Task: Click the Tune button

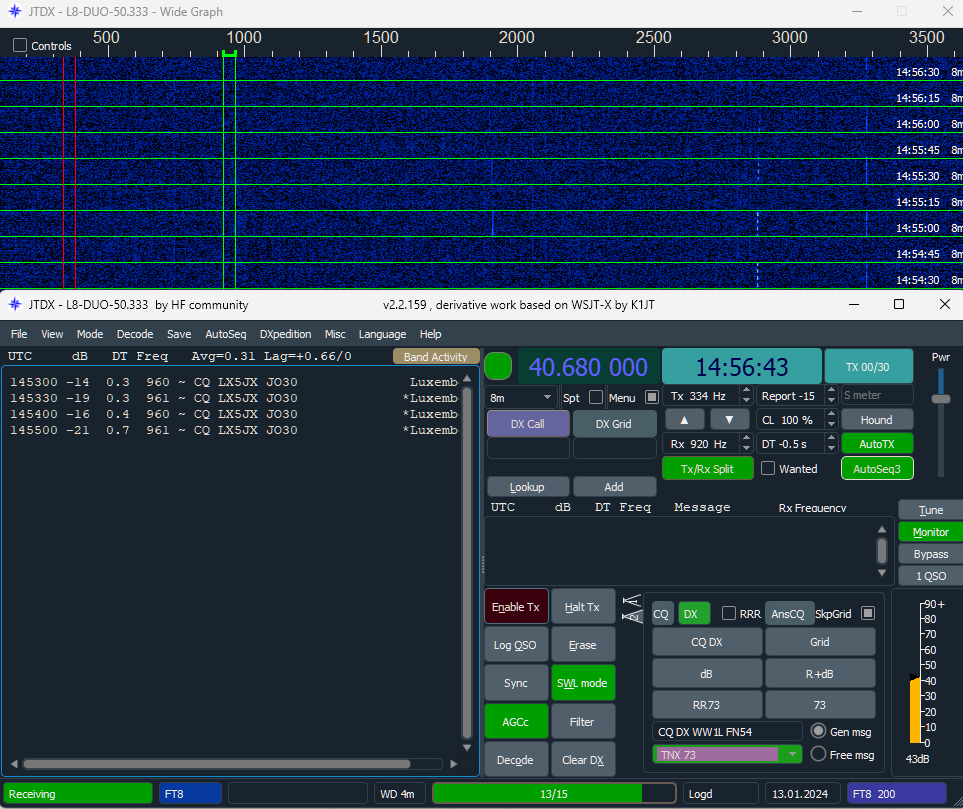Action: click(930, 510)
